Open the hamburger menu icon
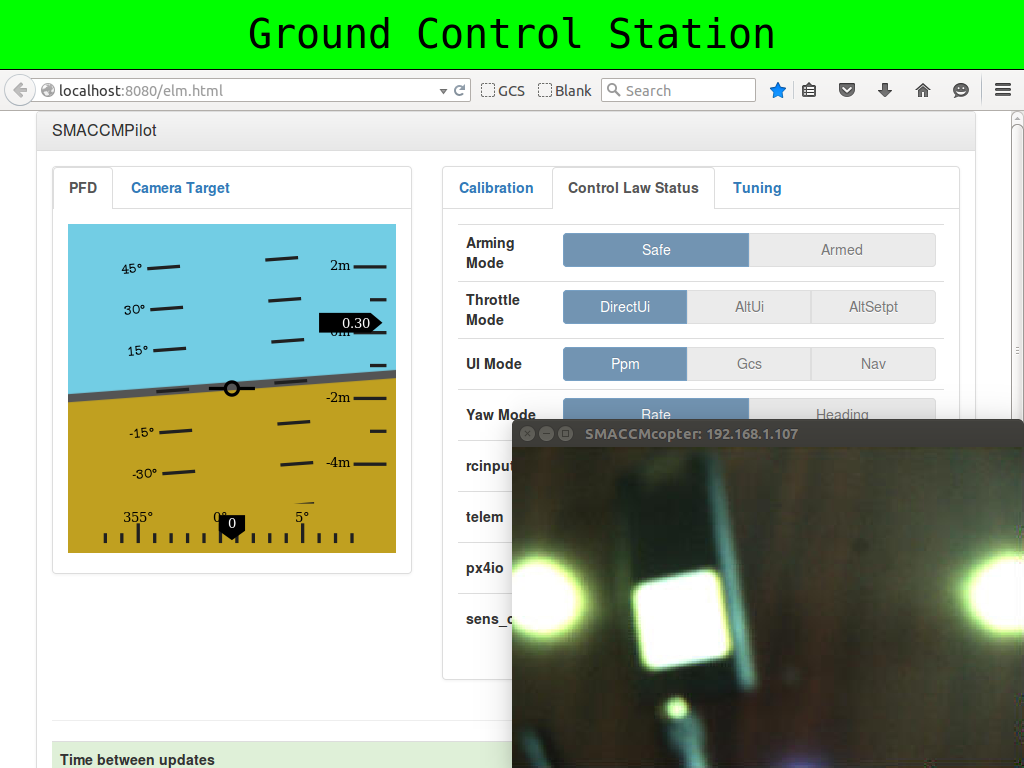This screenshot has width=1024, height=768. point(1003,90)
